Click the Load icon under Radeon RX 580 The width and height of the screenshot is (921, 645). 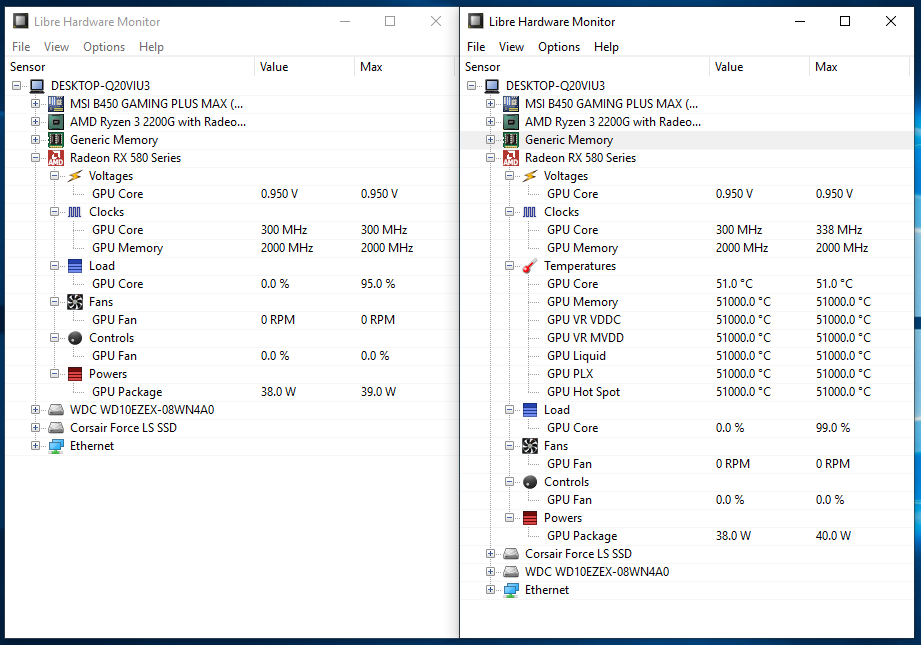(74, 265)
